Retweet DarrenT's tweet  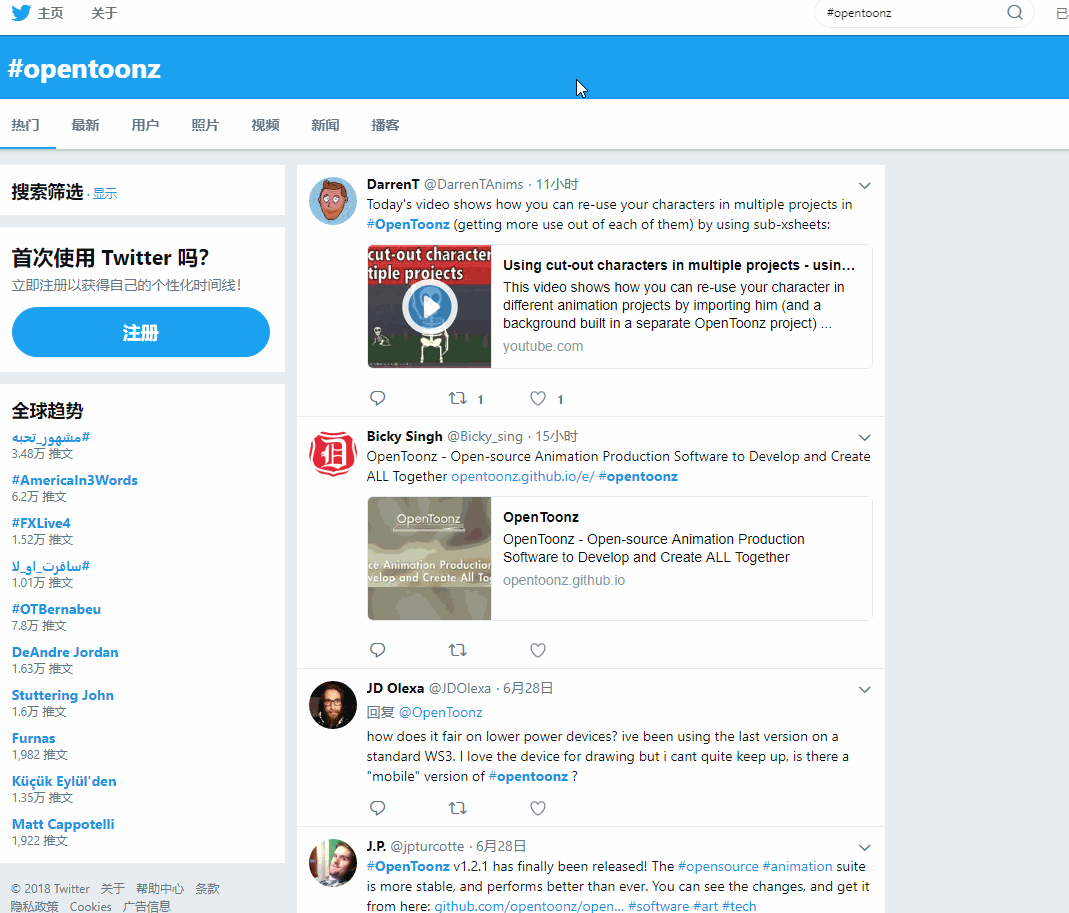pyautogui.click(x=457, y=398)
